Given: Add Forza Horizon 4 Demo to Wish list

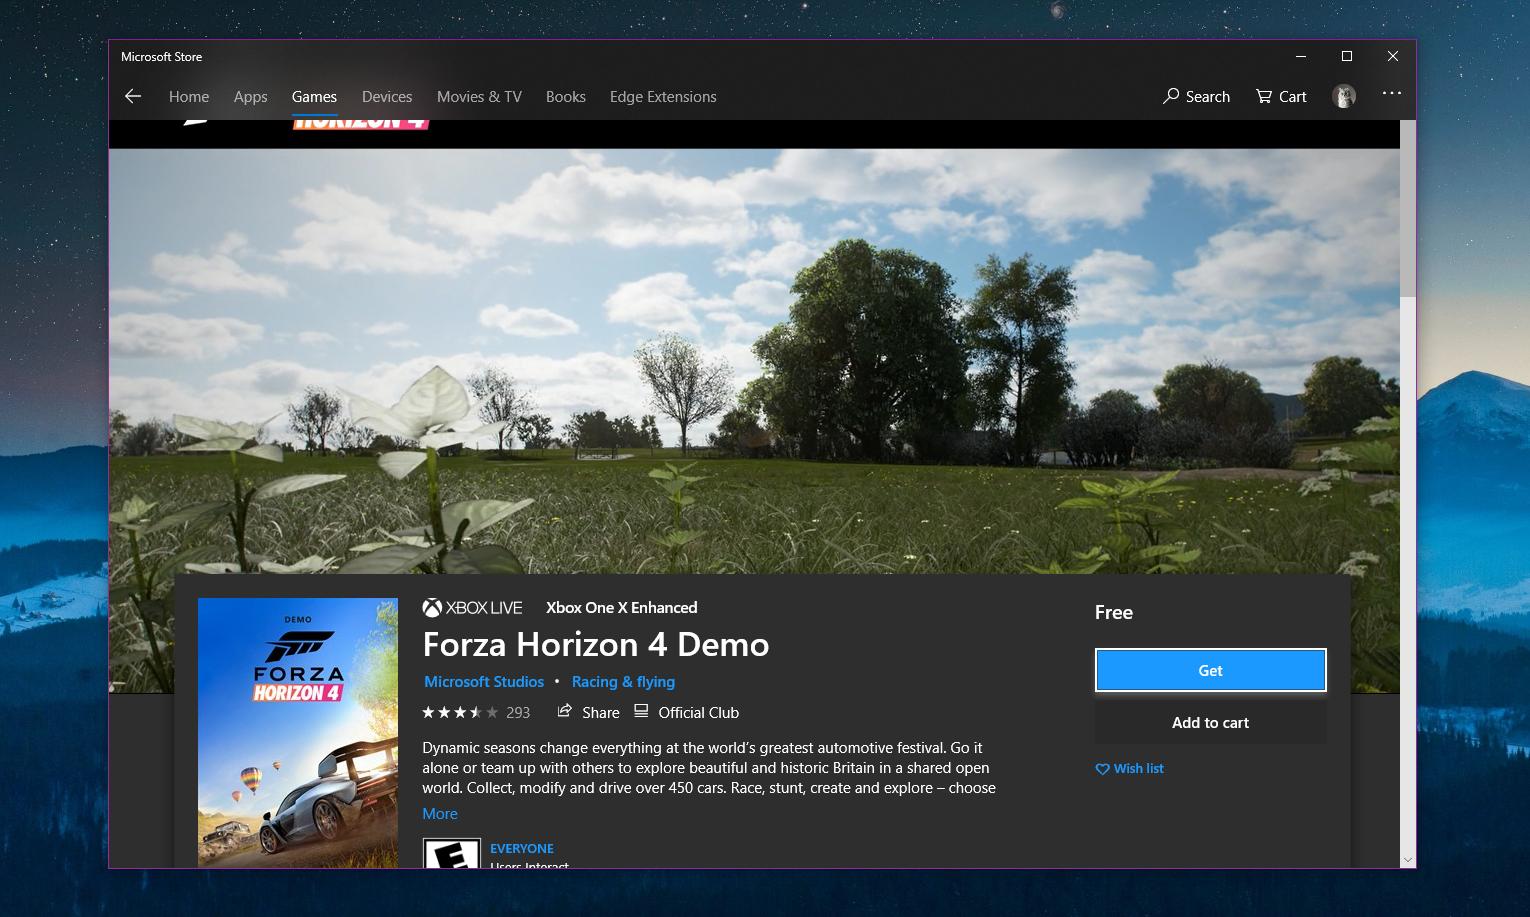Looking at the screenshot, I should coord(1129,768).
